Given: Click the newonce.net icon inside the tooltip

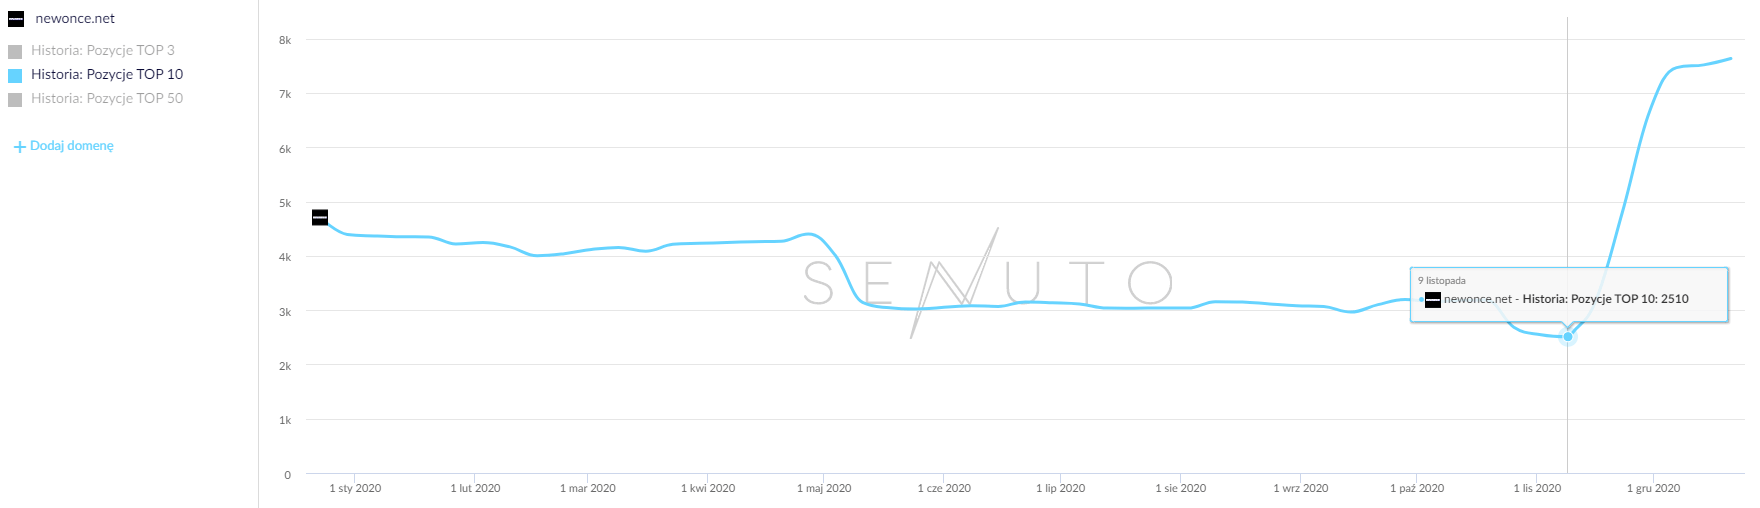Looking at the screenshot, I should 1433,299.
